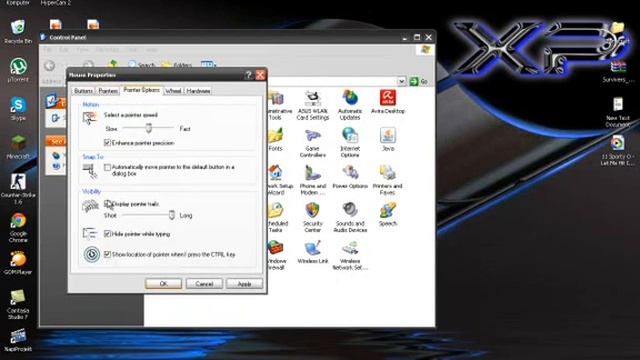Open Internet Options in Control Panel

350,142
